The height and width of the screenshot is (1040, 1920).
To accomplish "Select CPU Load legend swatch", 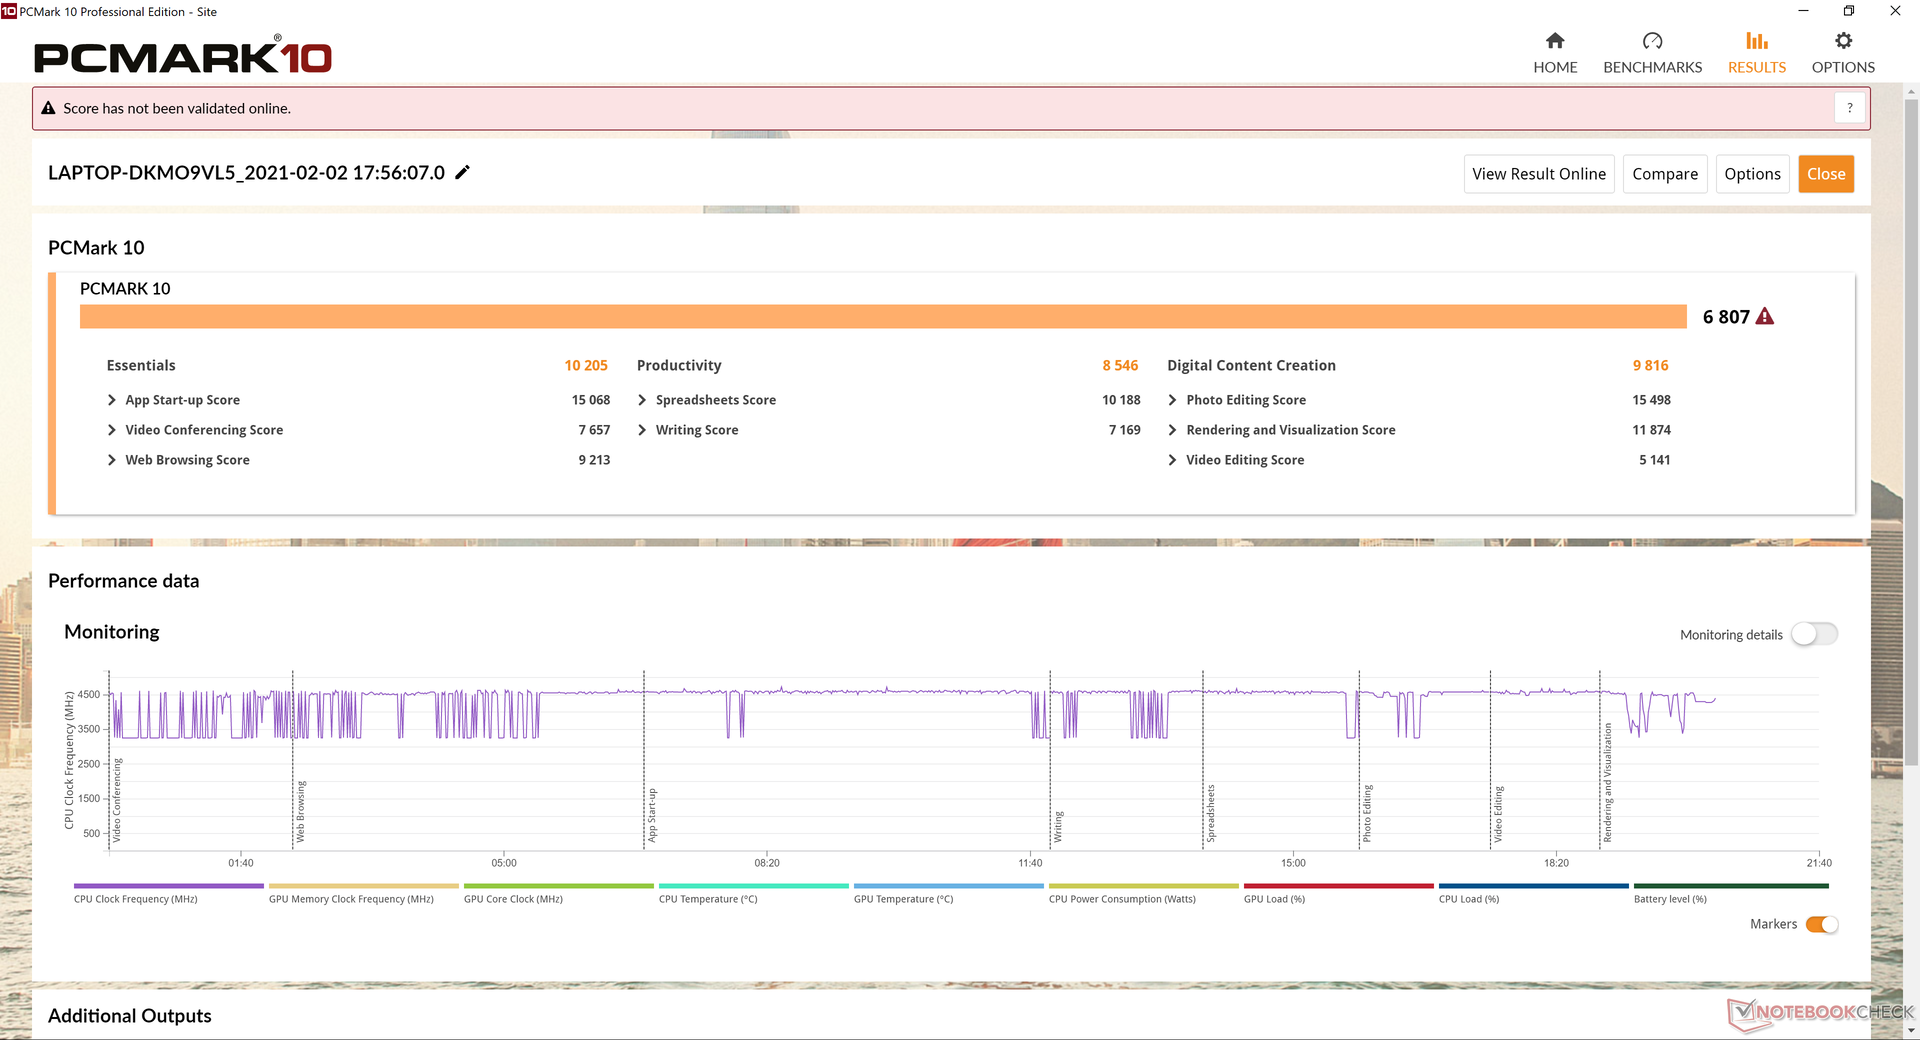I will point(1534,886).
